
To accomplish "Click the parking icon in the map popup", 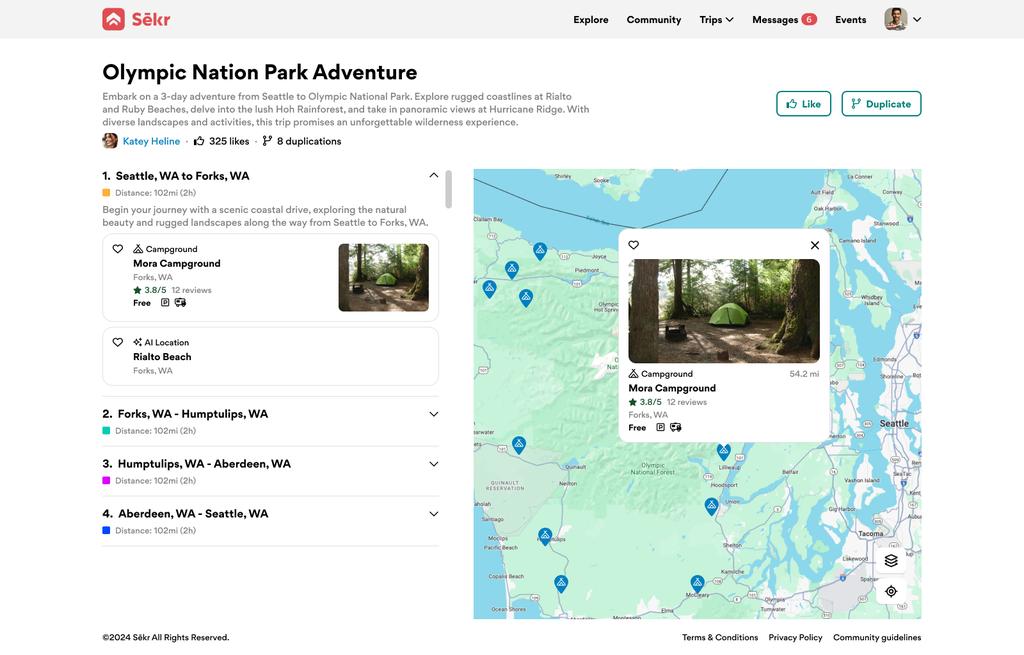I will click(x=660, y=428).
